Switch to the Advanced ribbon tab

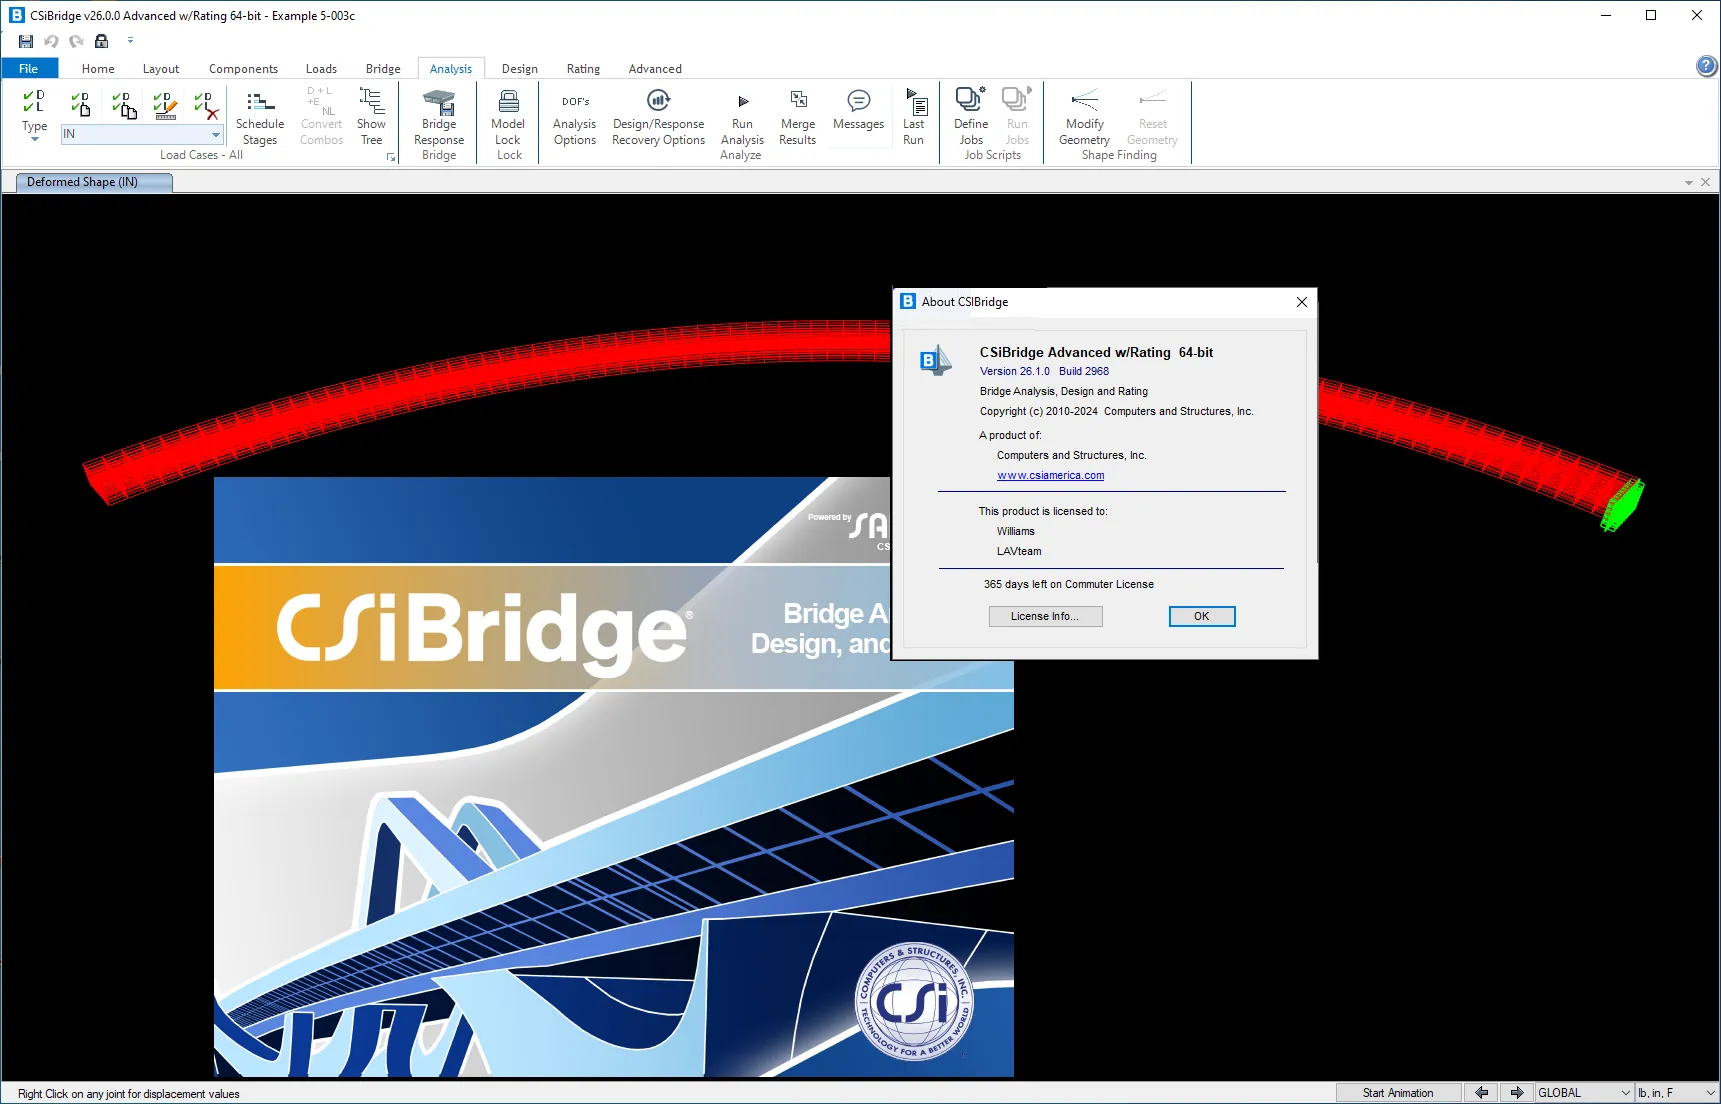pyautogui.click(x=655, y=68)
